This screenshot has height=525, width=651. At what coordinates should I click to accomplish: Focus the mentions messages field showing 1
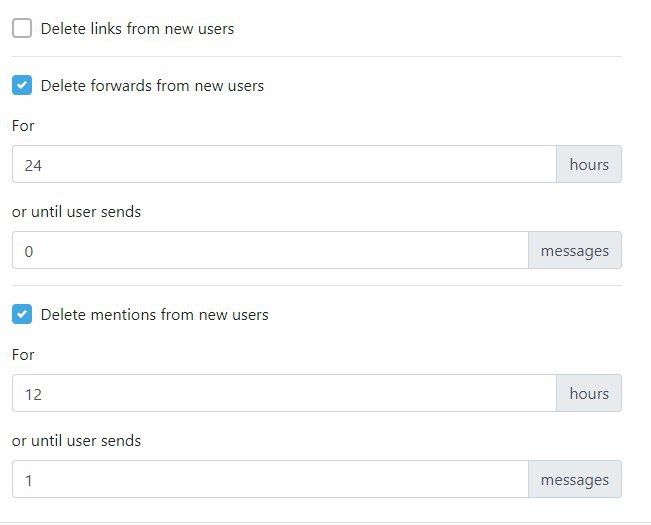[x=270, y=479]
